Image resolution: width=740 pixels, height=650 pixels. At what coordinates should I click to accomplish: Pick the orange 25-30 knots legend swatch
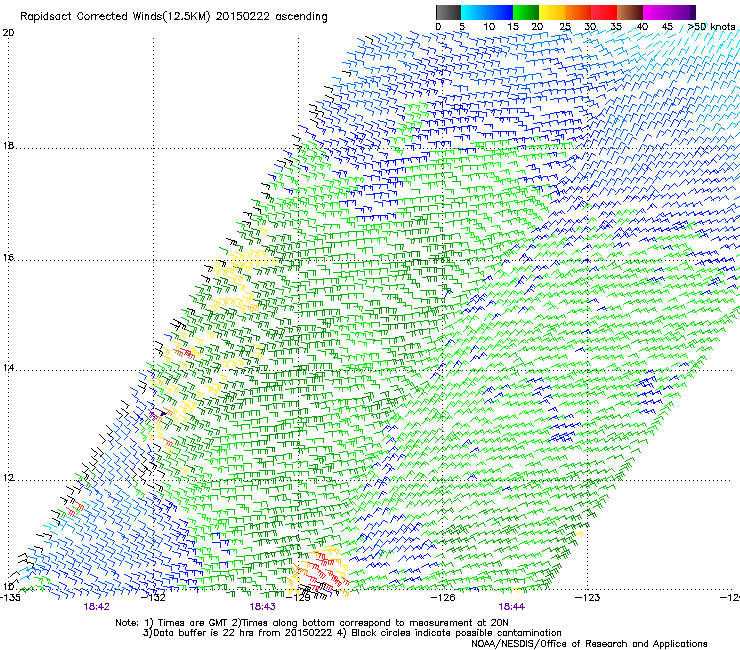(578, 12)
